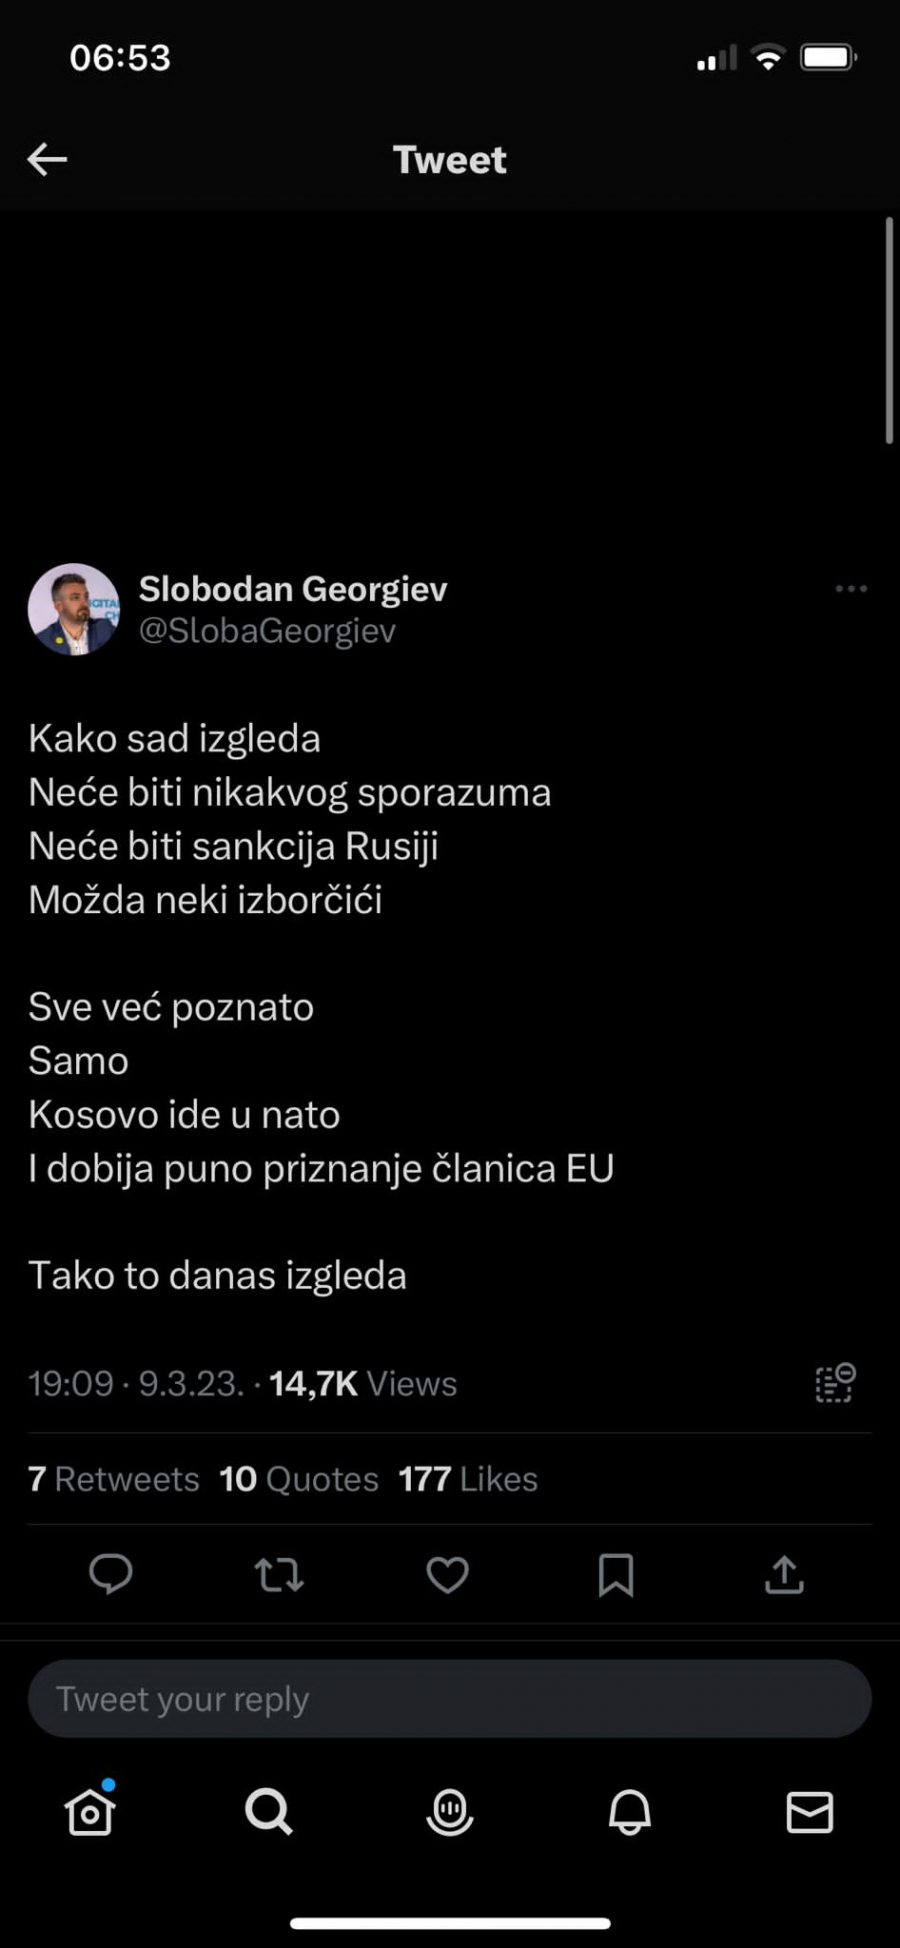Viewport: 900px width, 1948px height.
Task: Go back using the arrow at top left
Action: (x=47, y=158)
